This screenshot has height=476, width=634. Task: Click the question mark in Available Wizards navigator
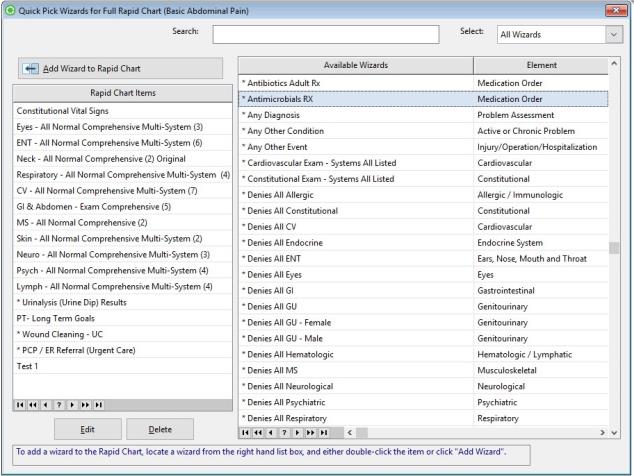284,433
